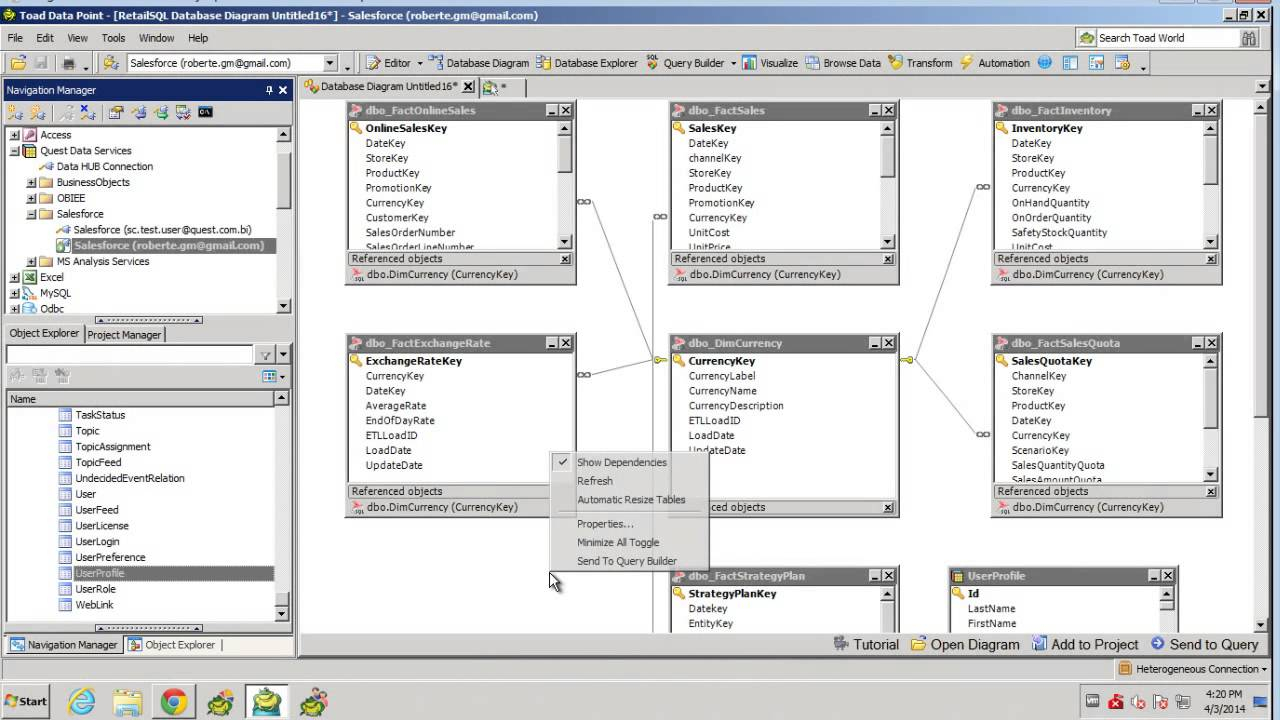Launch Database Explorer from the toolbar
1280x720 pixels.
coord(586,63)
